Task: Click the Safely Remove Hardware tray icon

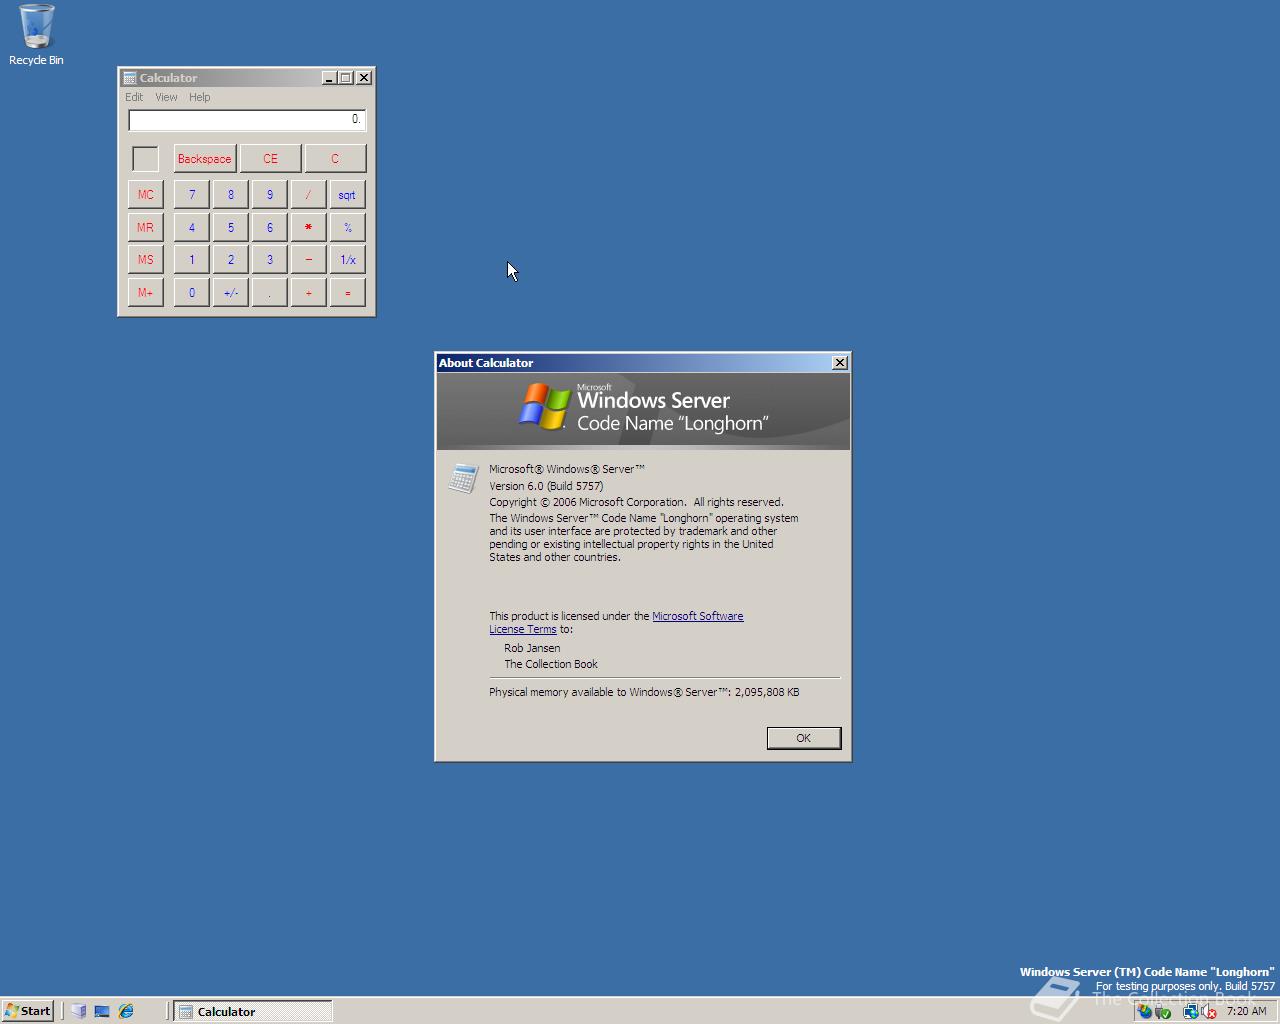Action: pos(1163,1011)
